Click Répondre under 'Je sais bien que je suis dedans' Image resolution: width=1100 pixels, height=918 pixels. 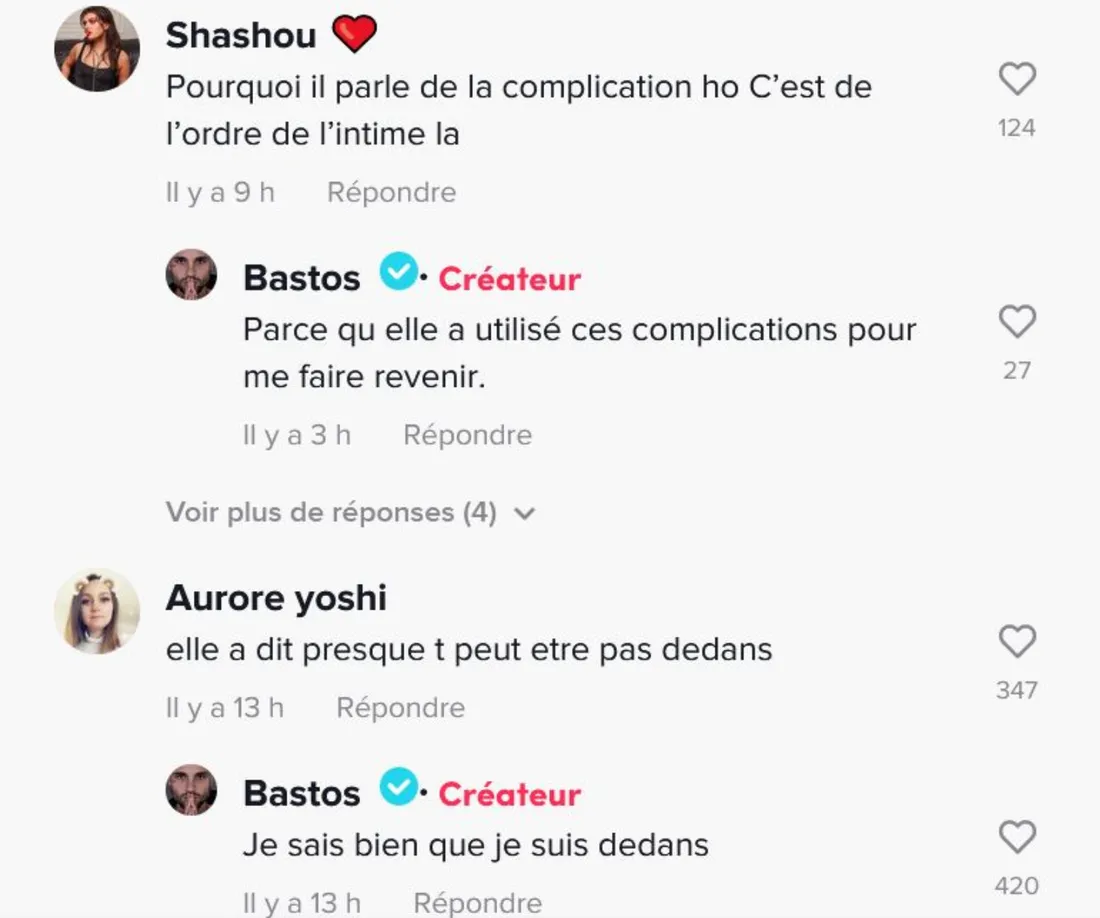(477, 903)
